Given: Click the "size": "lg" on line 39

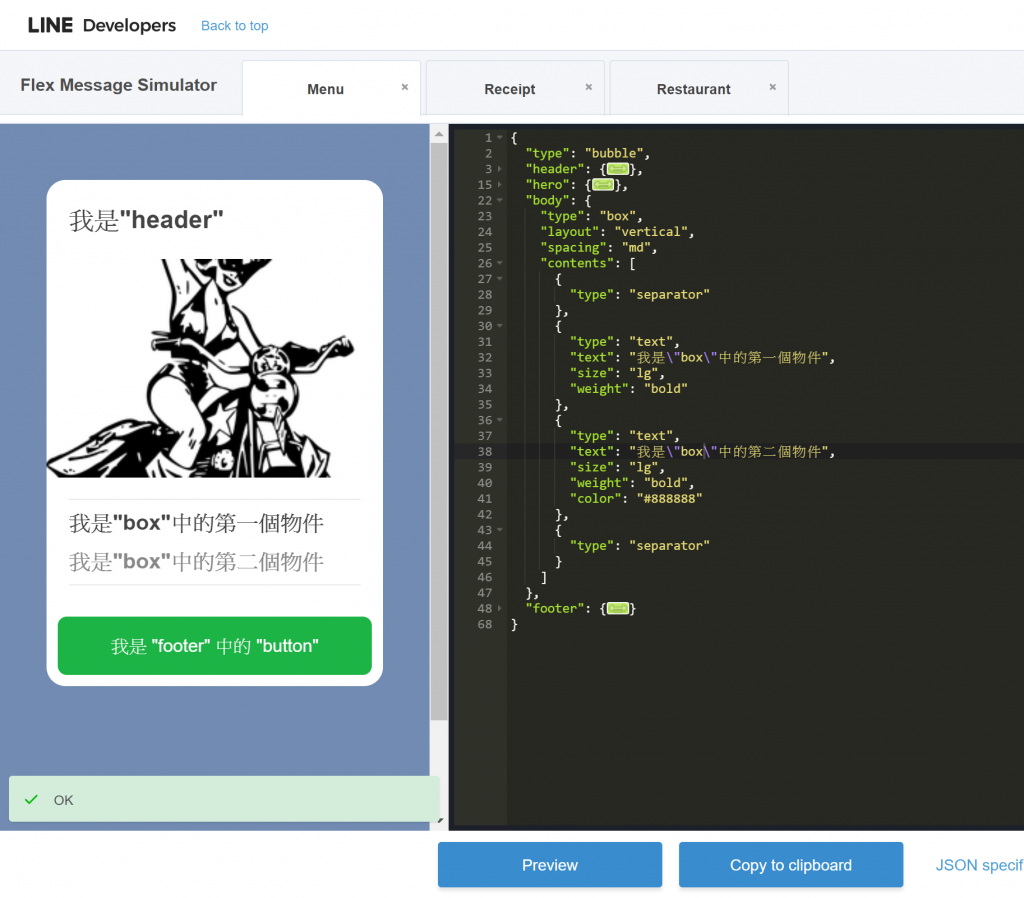Looking at the screenshot, I should click(x=617, y=467).
